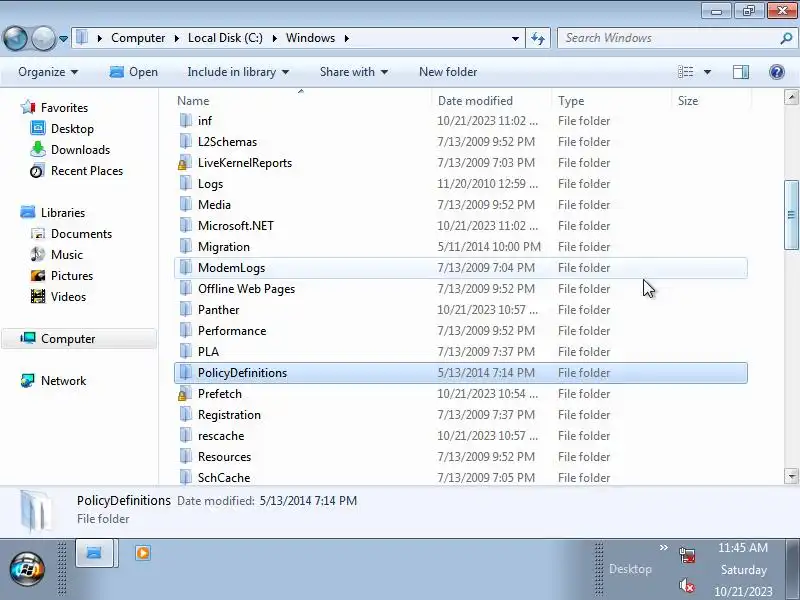Click the muted volume tray icon
Viewport: 800px width, 600px height.
click(x=687, y=585)
